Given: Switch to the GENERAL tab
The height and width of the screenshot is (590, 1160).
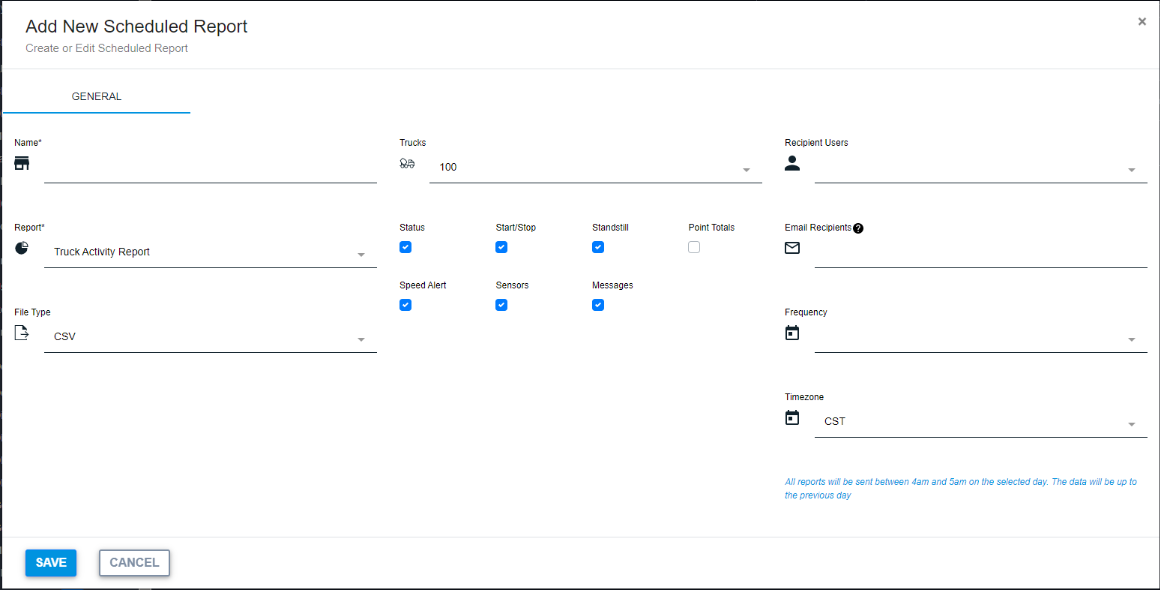Looking at the screenshot, I should [96, 97].
